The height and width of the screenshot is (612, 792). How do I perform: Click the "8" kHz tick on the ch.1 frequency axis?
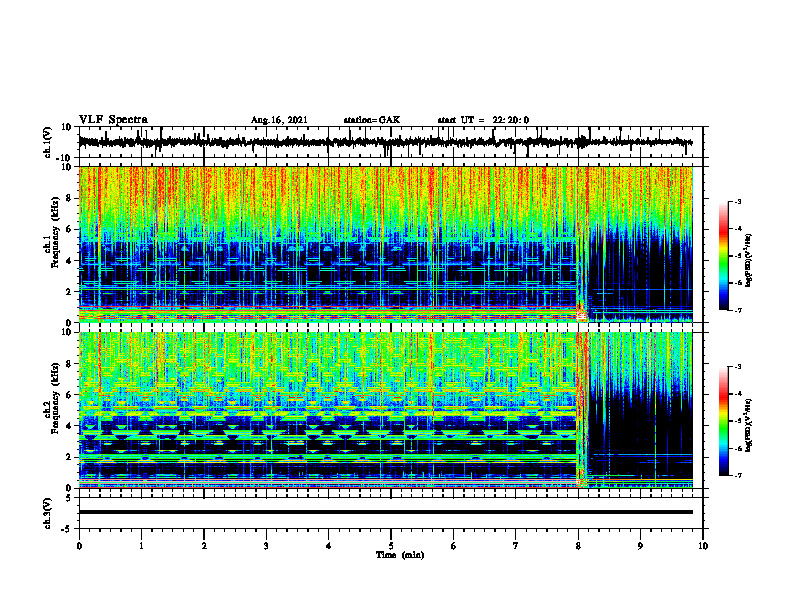70,198
